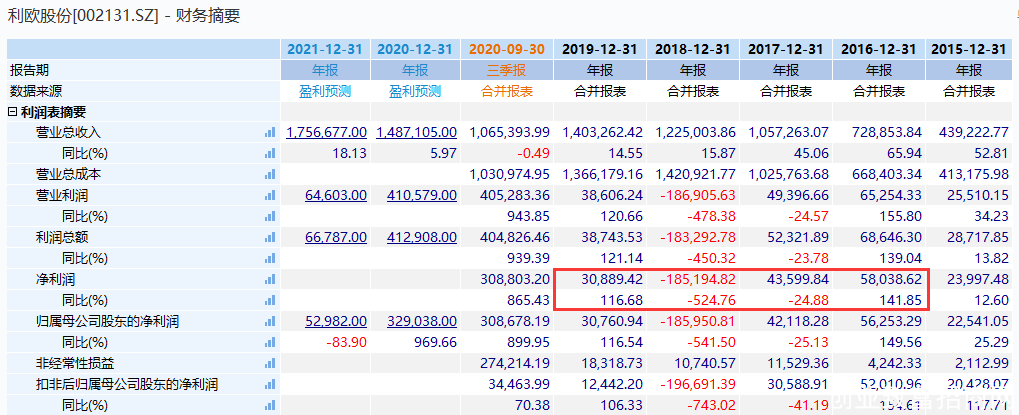Screen dimensions: 1019x415
Task: Click 2016 net profit value 58,038.62
Action: [x=890, y=280]
